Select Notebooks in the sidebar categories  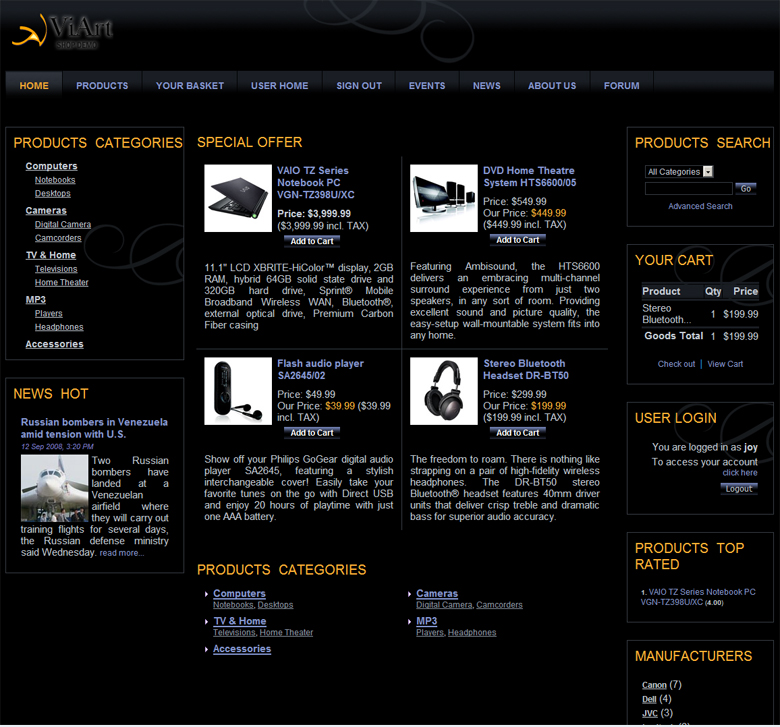pos(55,180)
